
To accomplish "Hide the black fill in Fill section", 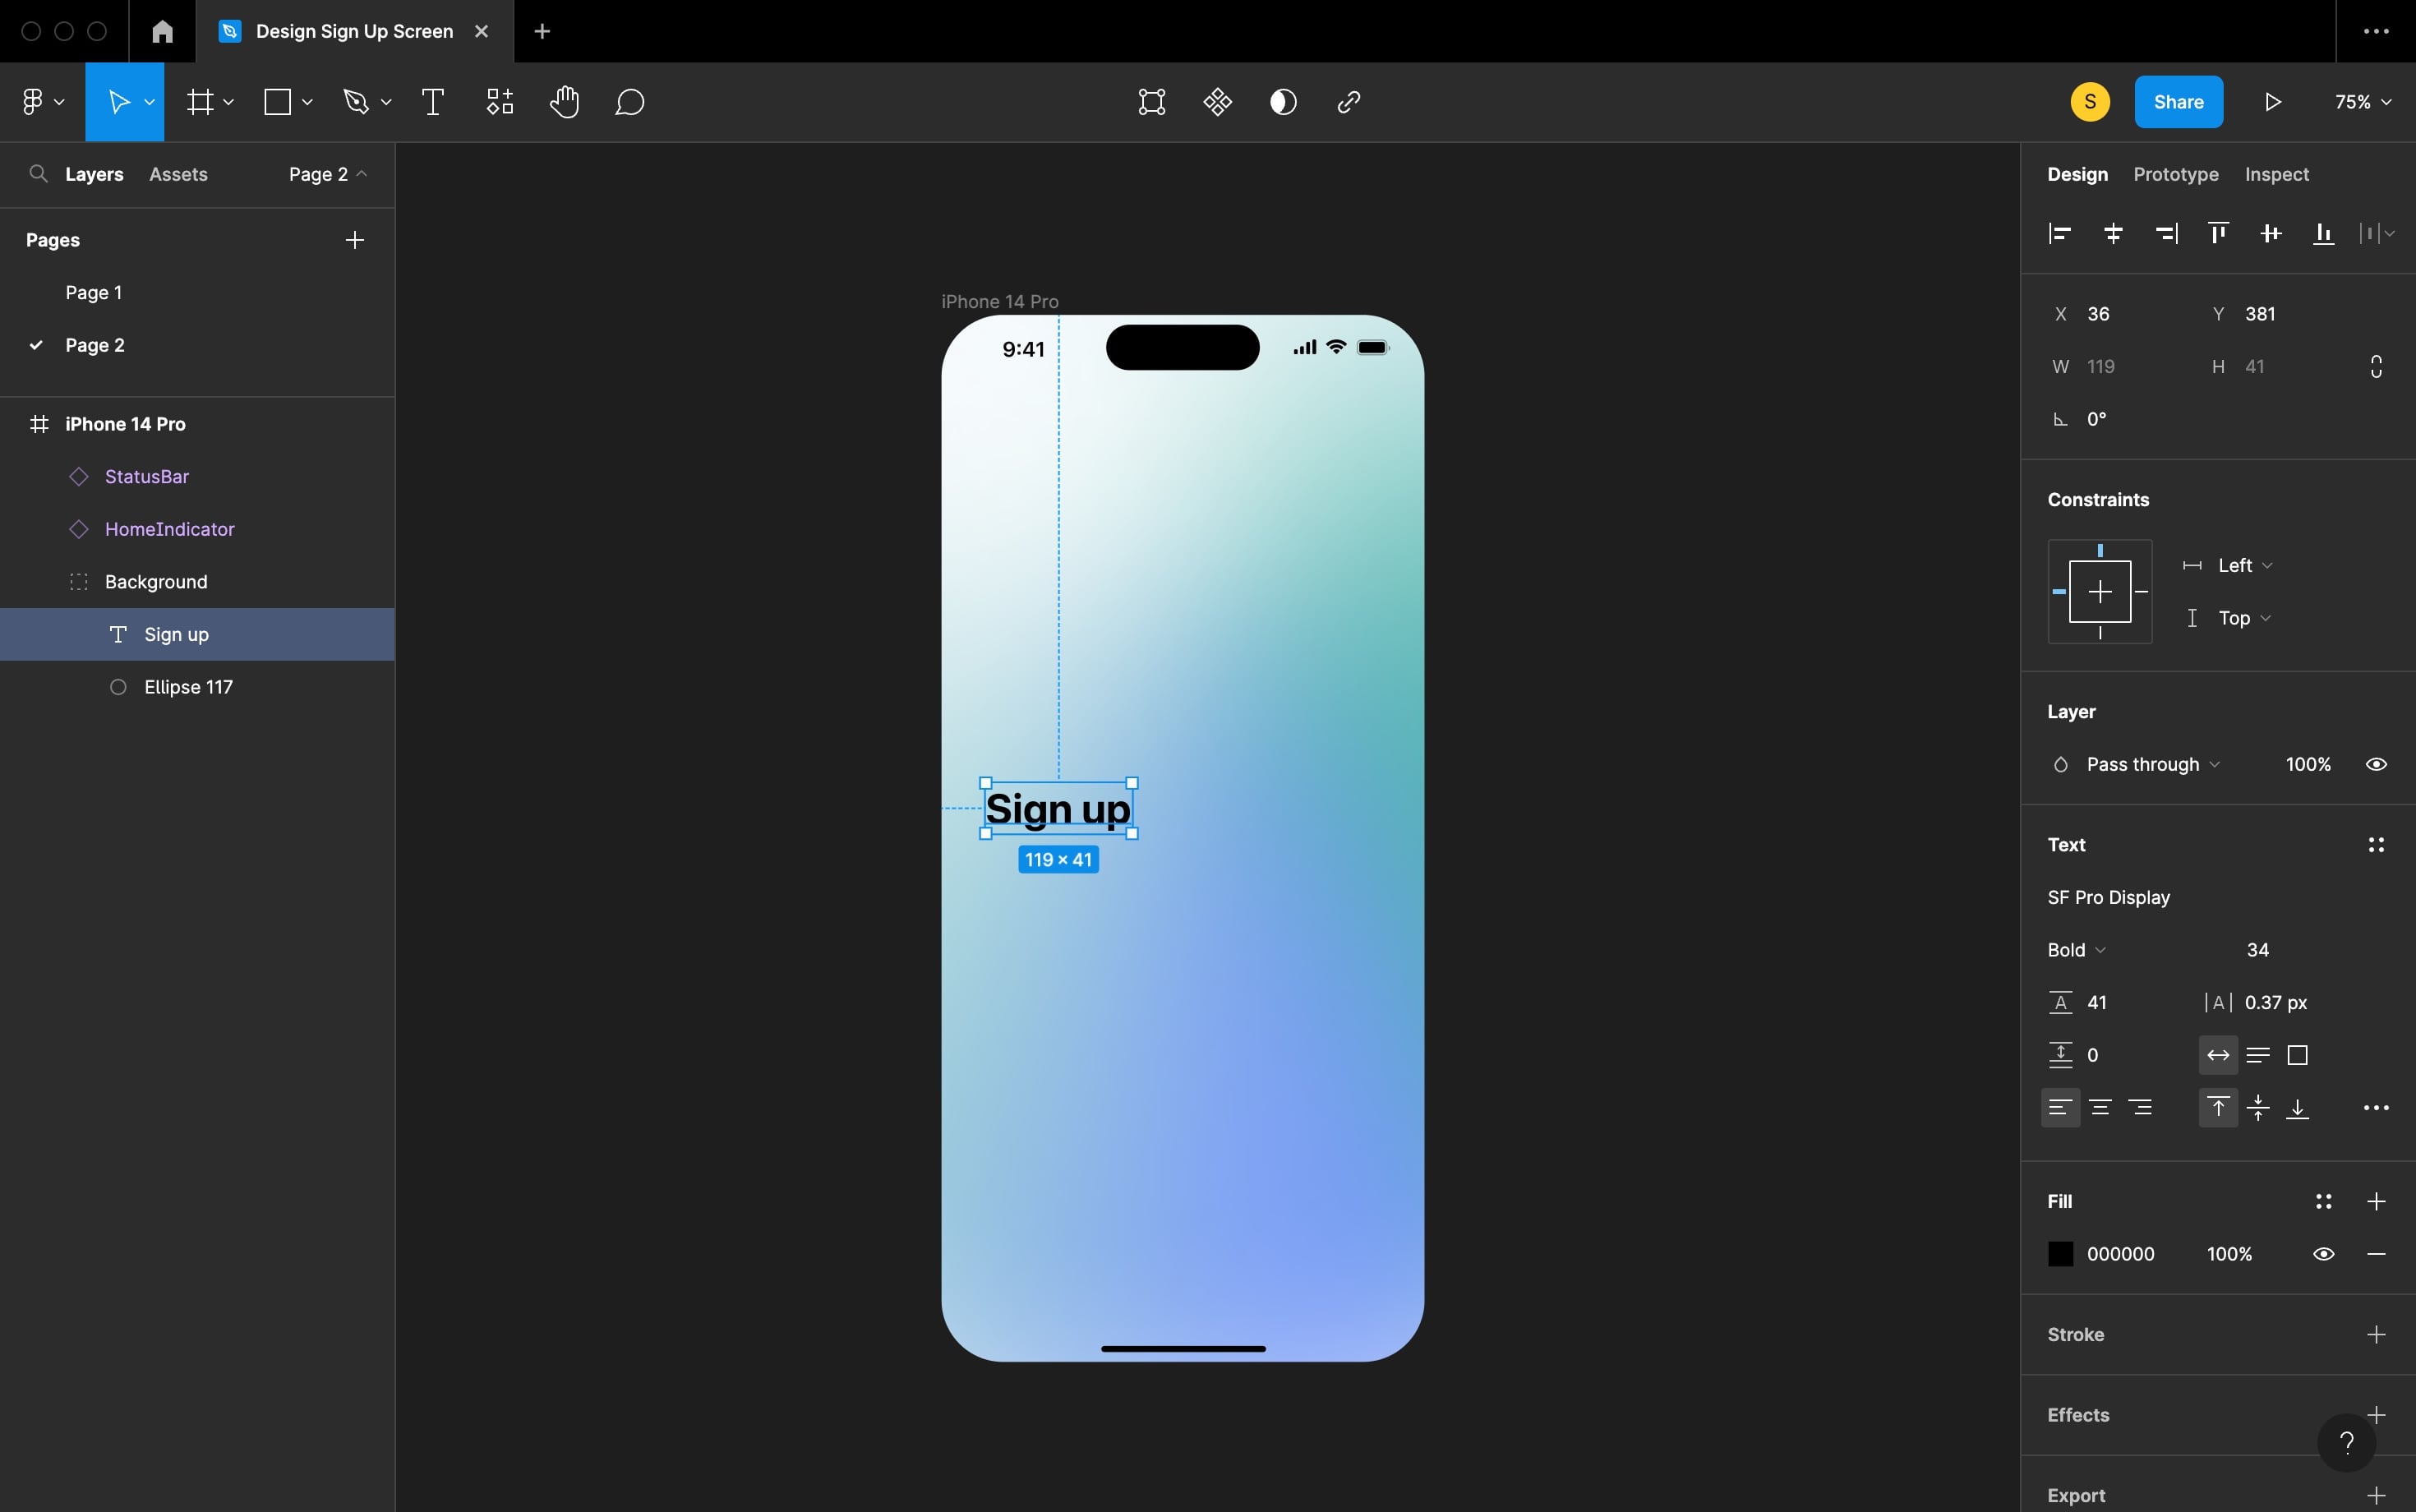I will coord(2322,1252).
